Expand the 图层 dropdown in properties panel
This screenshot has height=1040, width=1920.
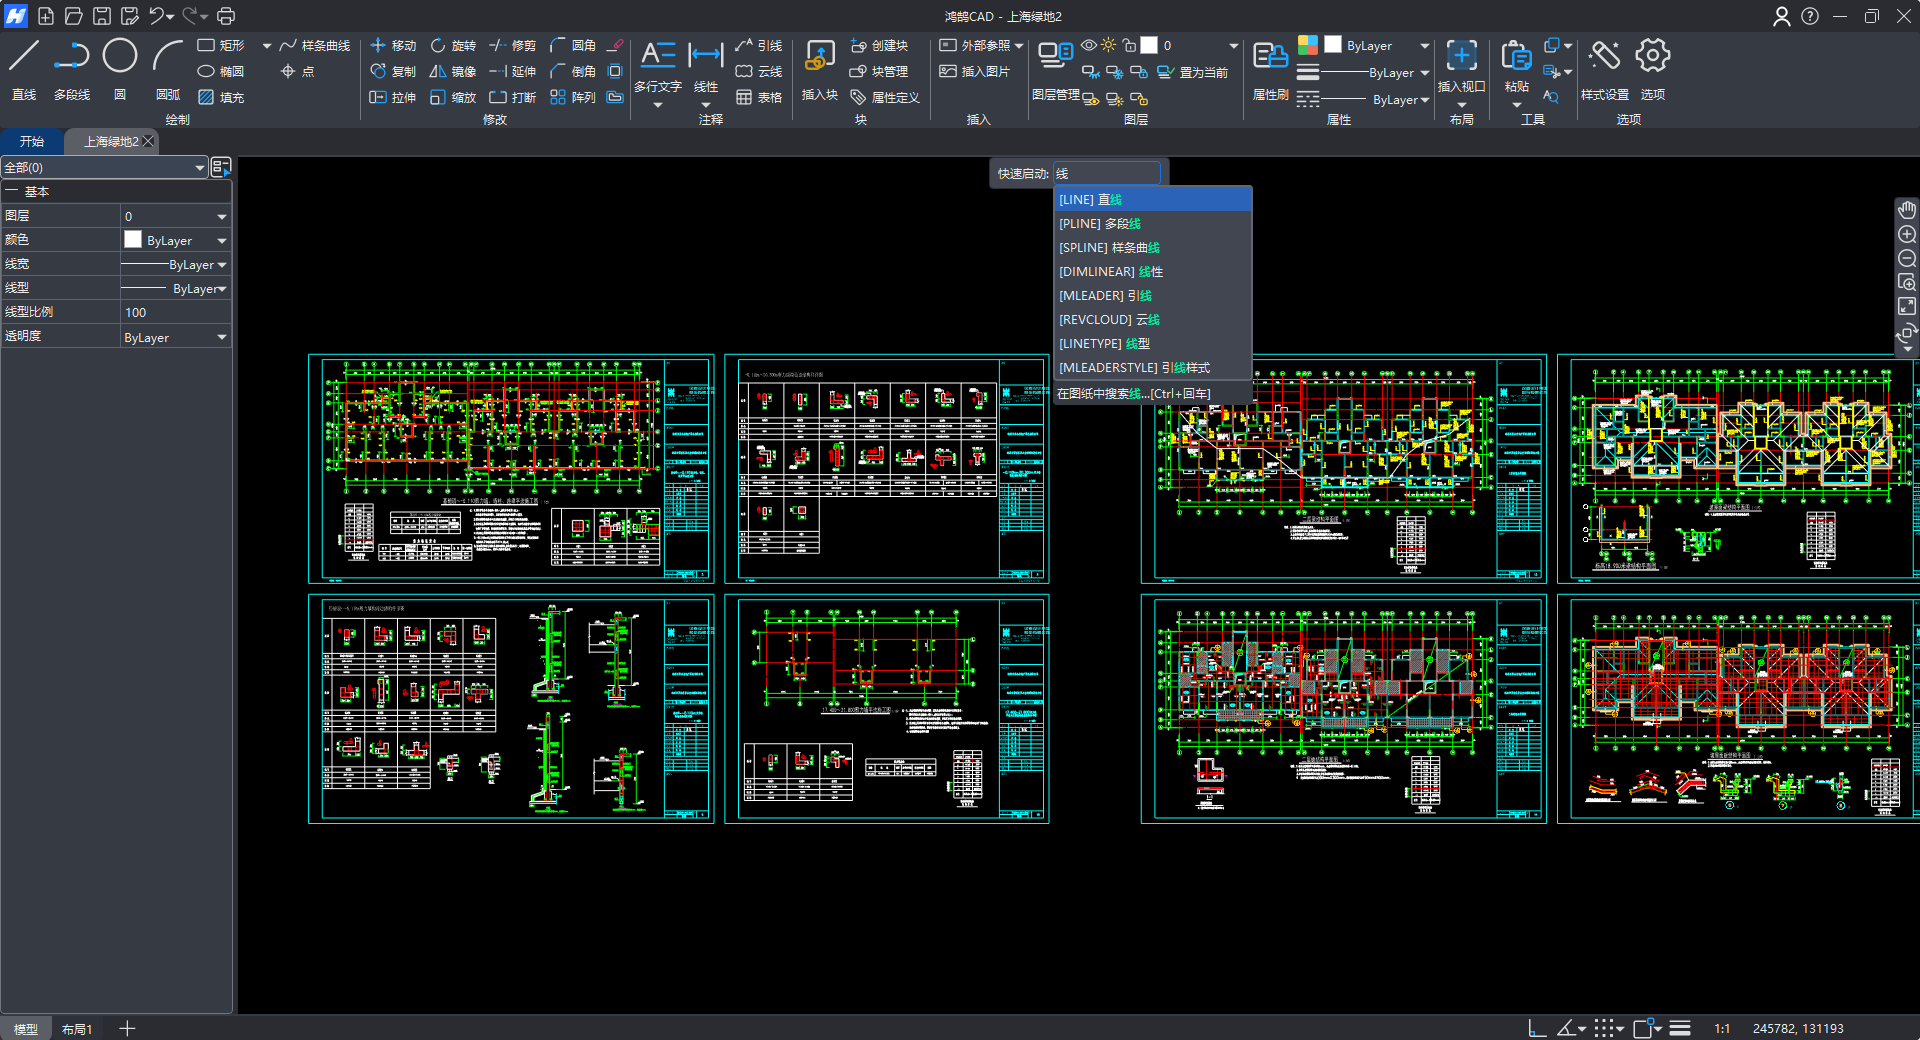(x=221, y=217)
